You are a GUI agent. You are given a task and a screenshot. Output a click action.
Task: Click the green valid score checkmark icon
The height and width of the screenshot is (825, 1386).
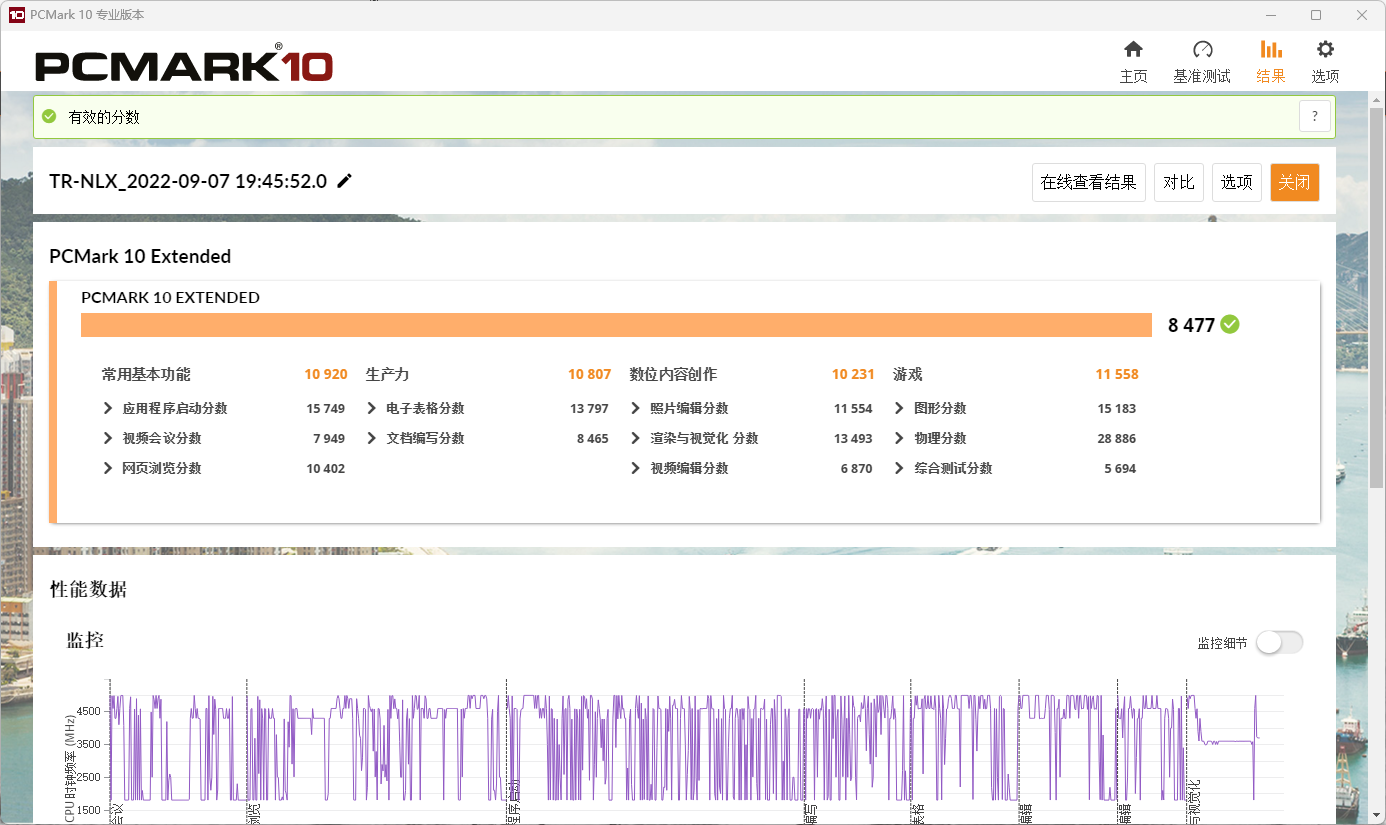49,116
